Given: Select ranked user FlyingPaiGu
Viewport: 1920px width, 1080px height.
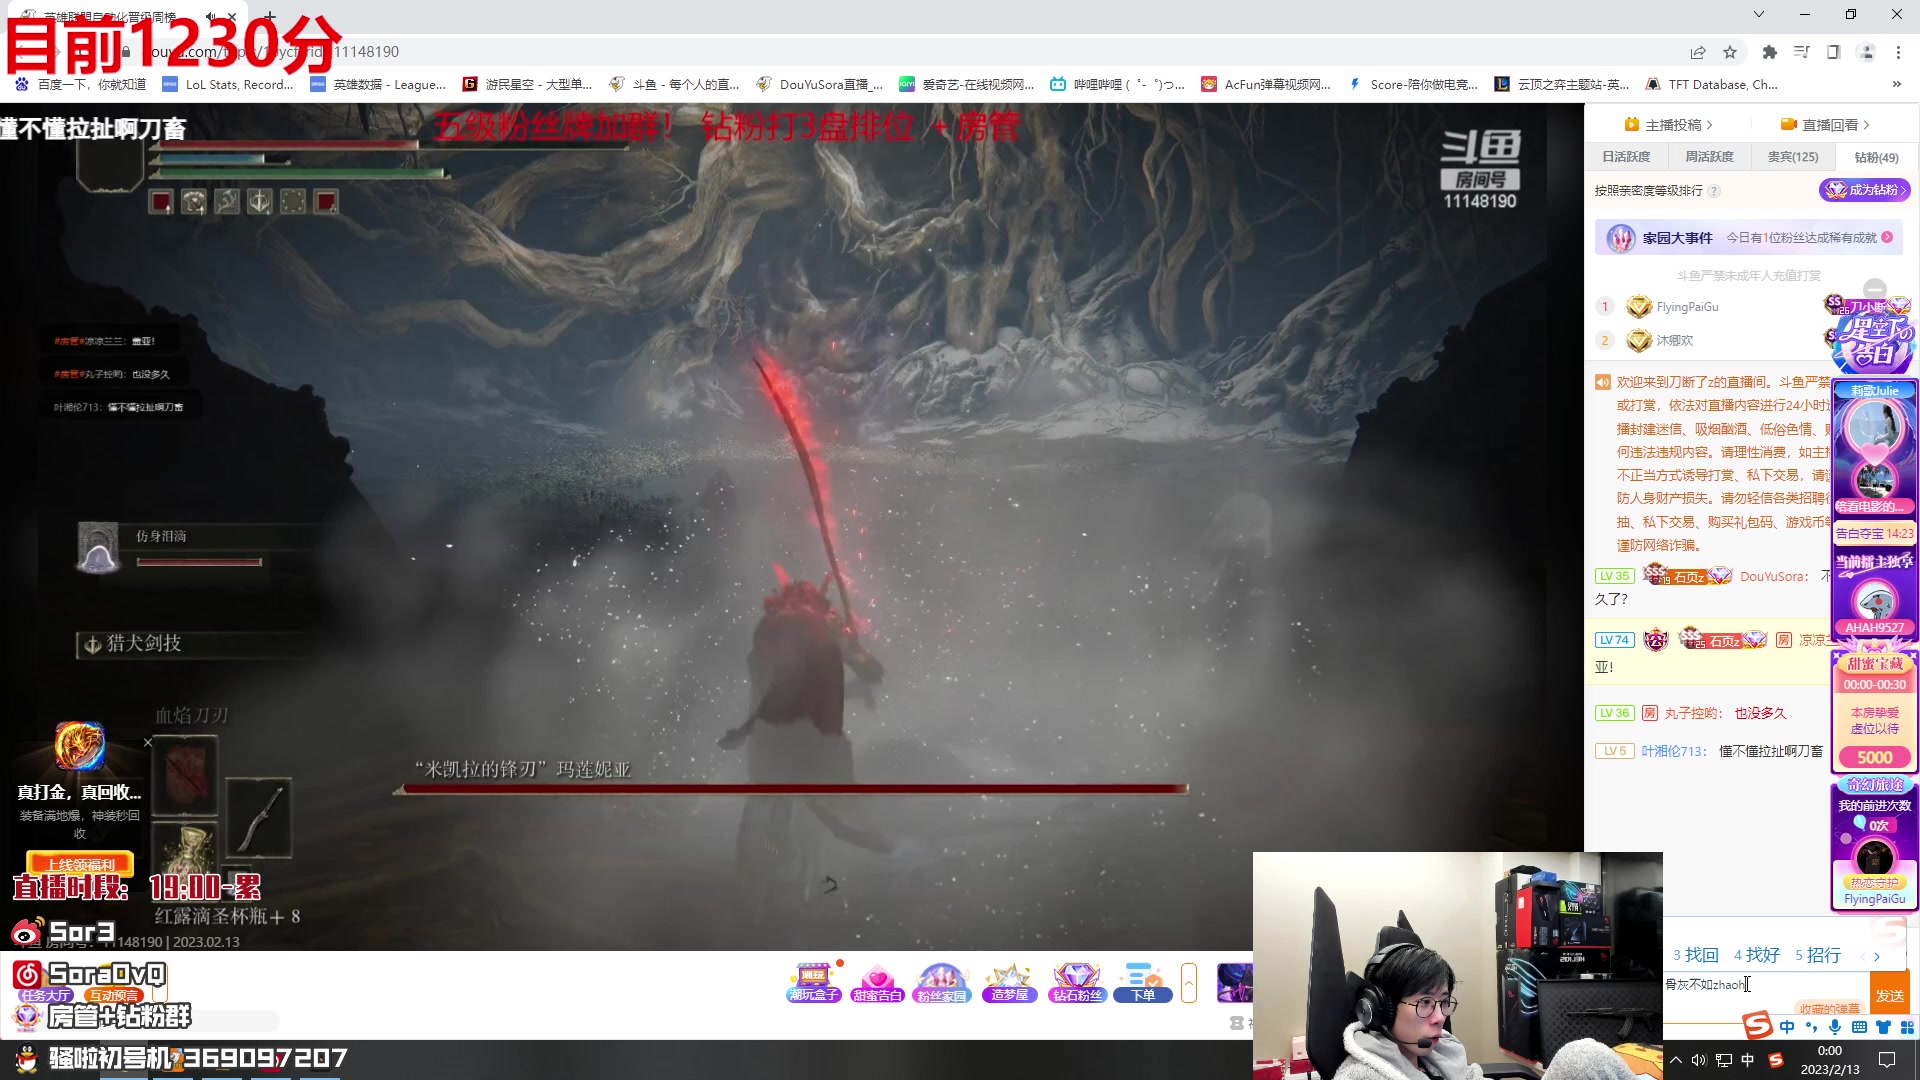Looking at the screenshot, I should point(1687,307).
